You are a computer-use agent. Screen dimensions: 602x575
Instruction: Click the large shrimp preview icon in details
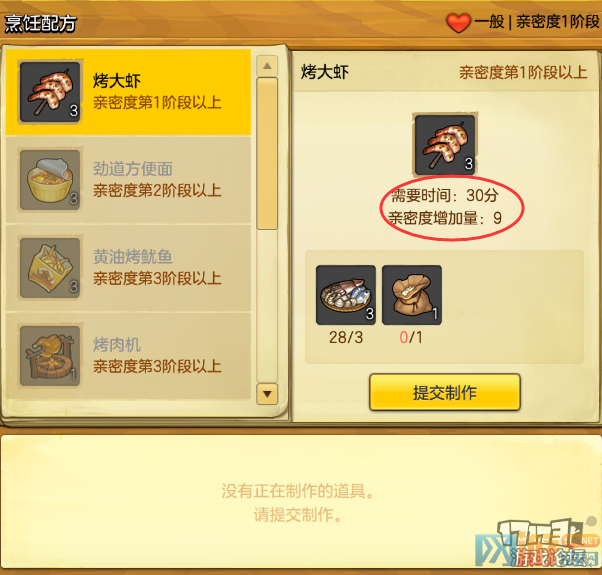coord(445,145)
